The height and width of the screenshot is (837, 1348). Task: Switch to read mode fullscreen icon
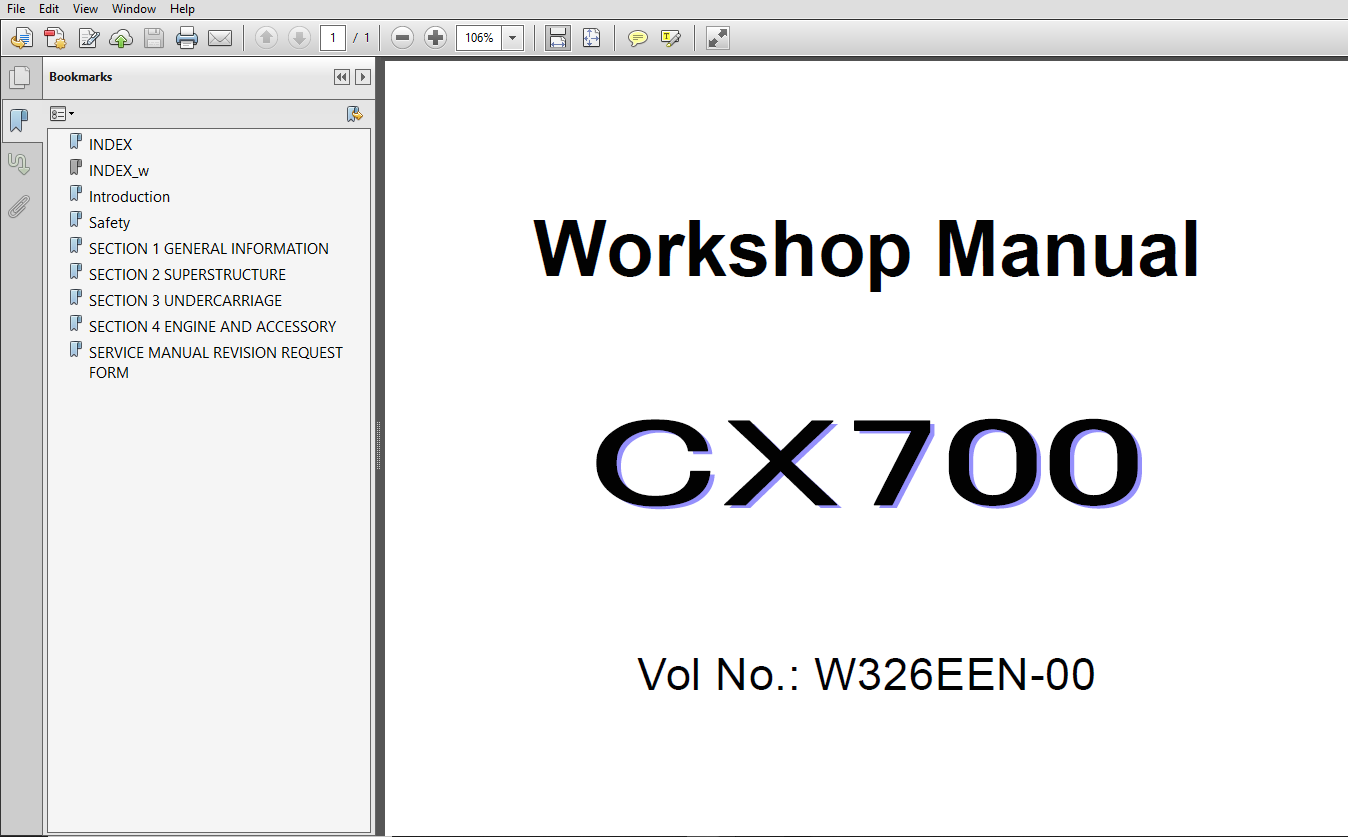click(717, 38)
